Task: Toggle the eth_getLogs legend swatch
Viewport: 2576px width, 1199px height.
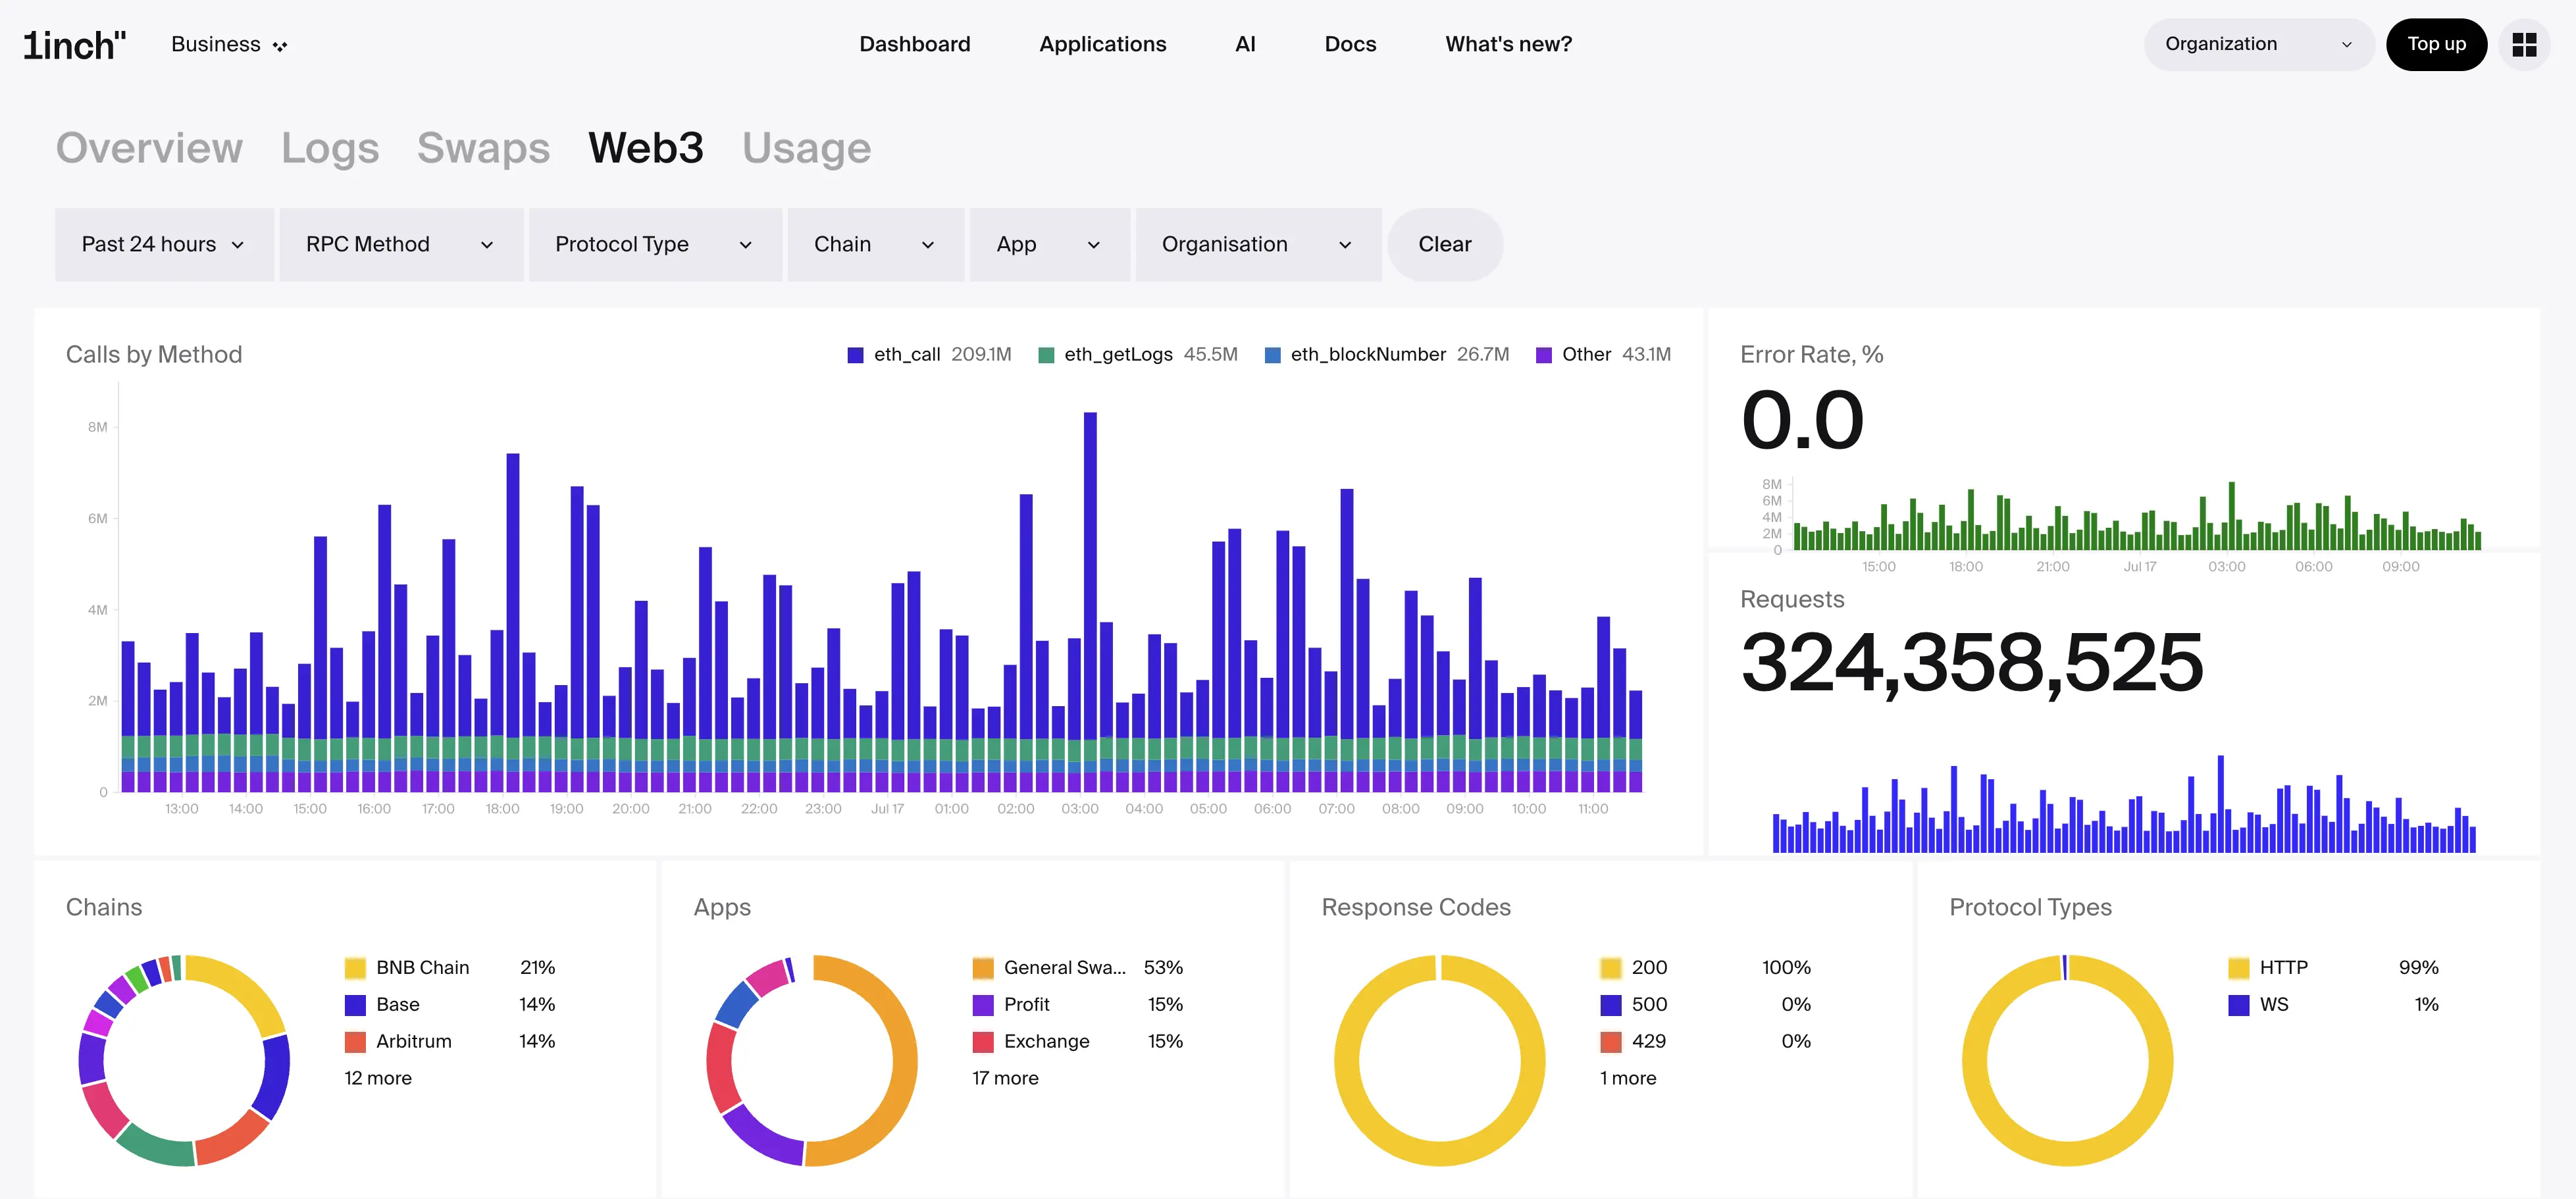Action: pyautogui.click(x=1046, y=355)
